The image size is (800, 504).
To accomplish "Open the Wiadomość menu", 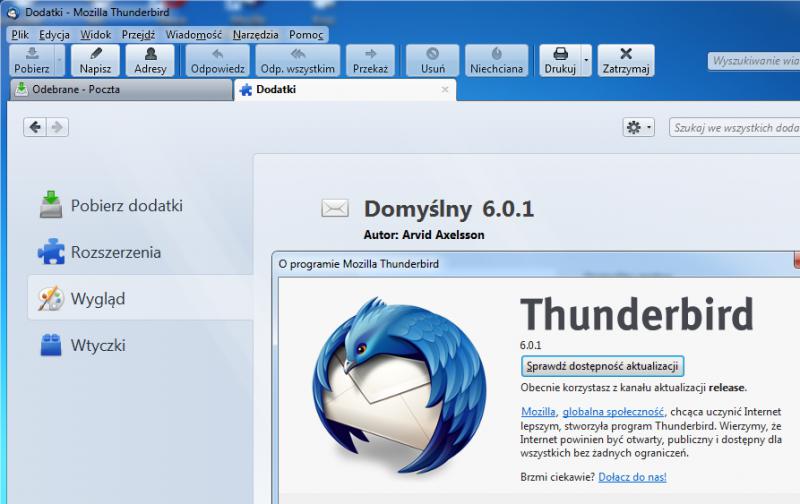I will coord(194,35).
